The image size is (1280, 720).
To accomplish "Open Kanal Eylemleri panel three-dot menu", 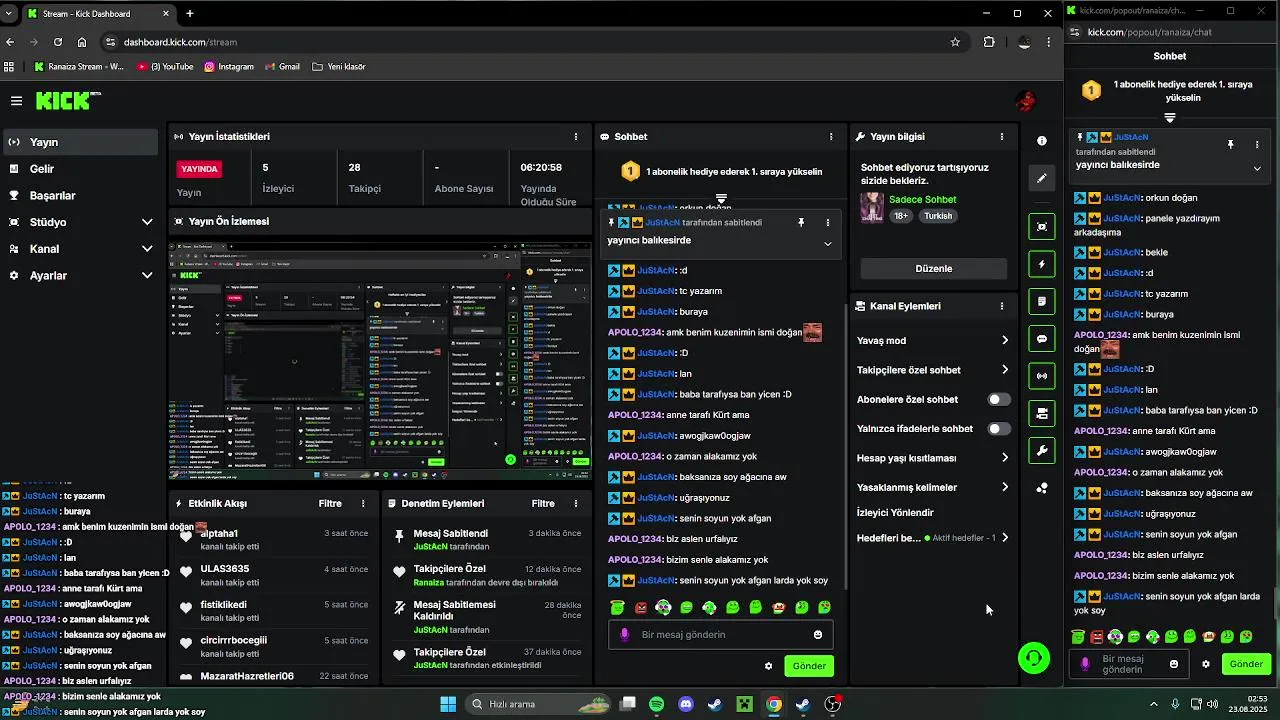I will 1001,306.
